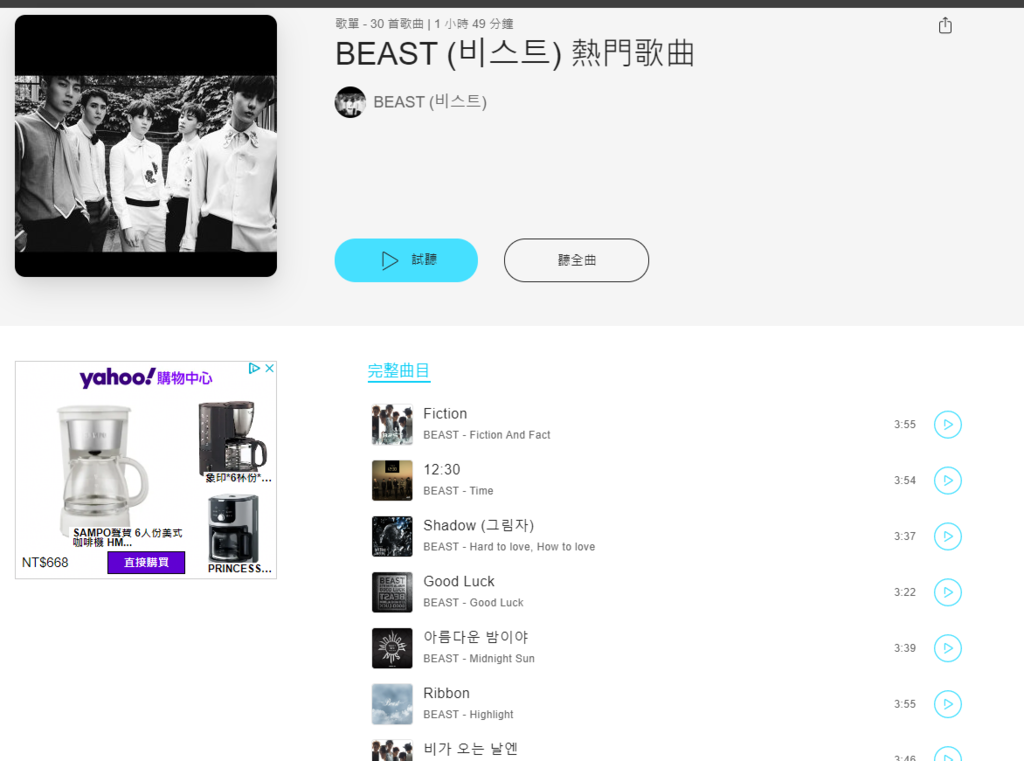Play the Good Luck track
This screenshot has height=761, width=1024.
coord(948,592)
